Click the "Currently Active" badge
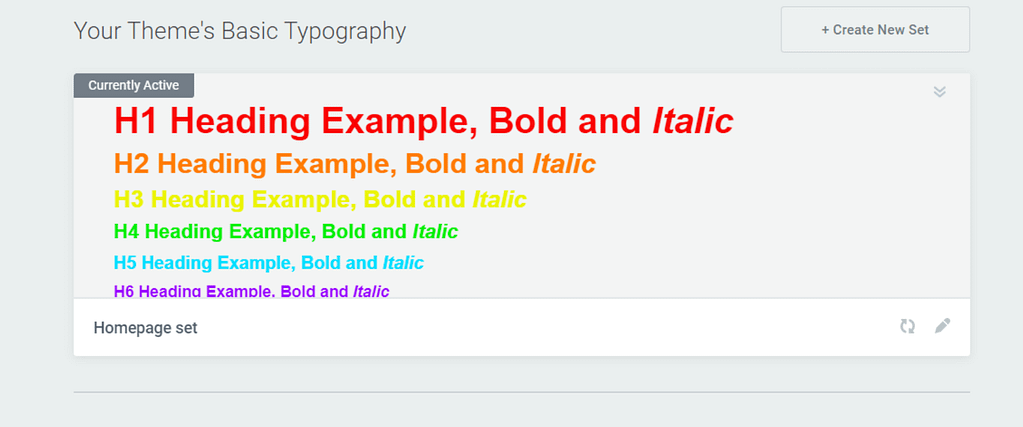 click(133, 86)
